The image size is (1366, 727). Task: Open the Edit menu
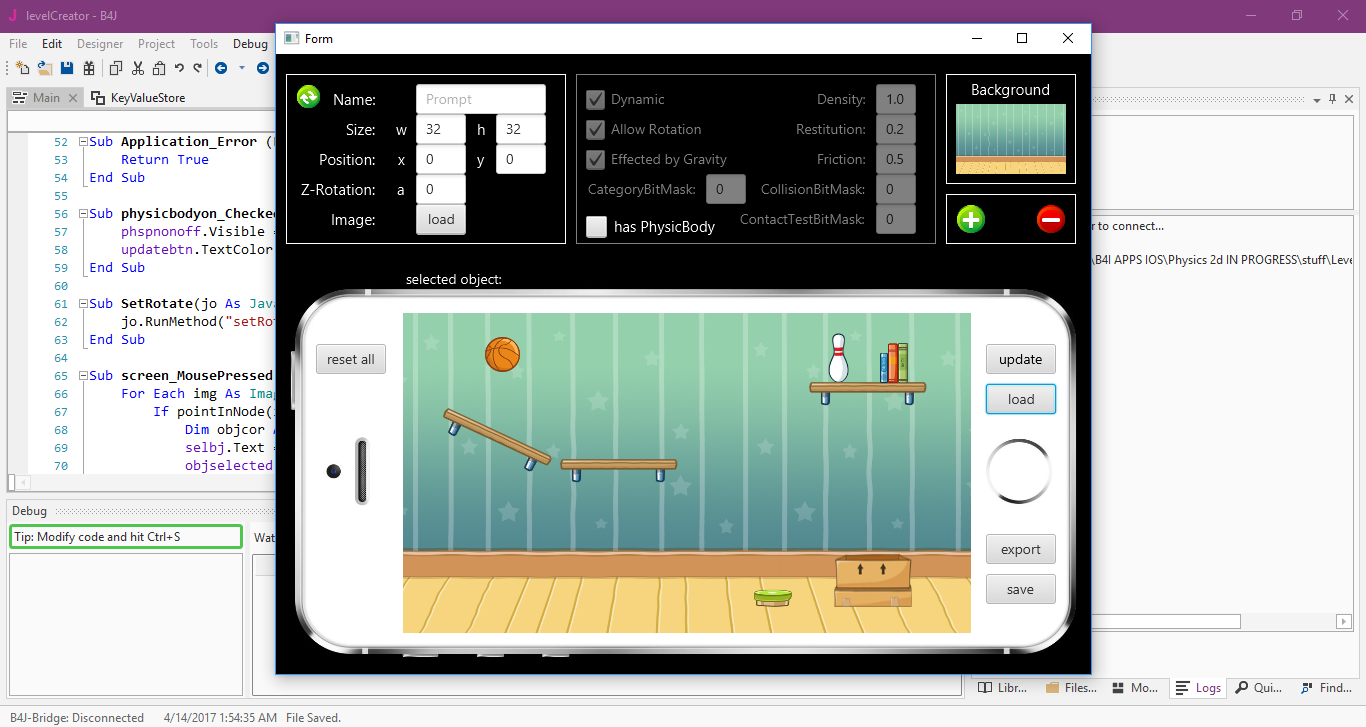tap(52, 44)
